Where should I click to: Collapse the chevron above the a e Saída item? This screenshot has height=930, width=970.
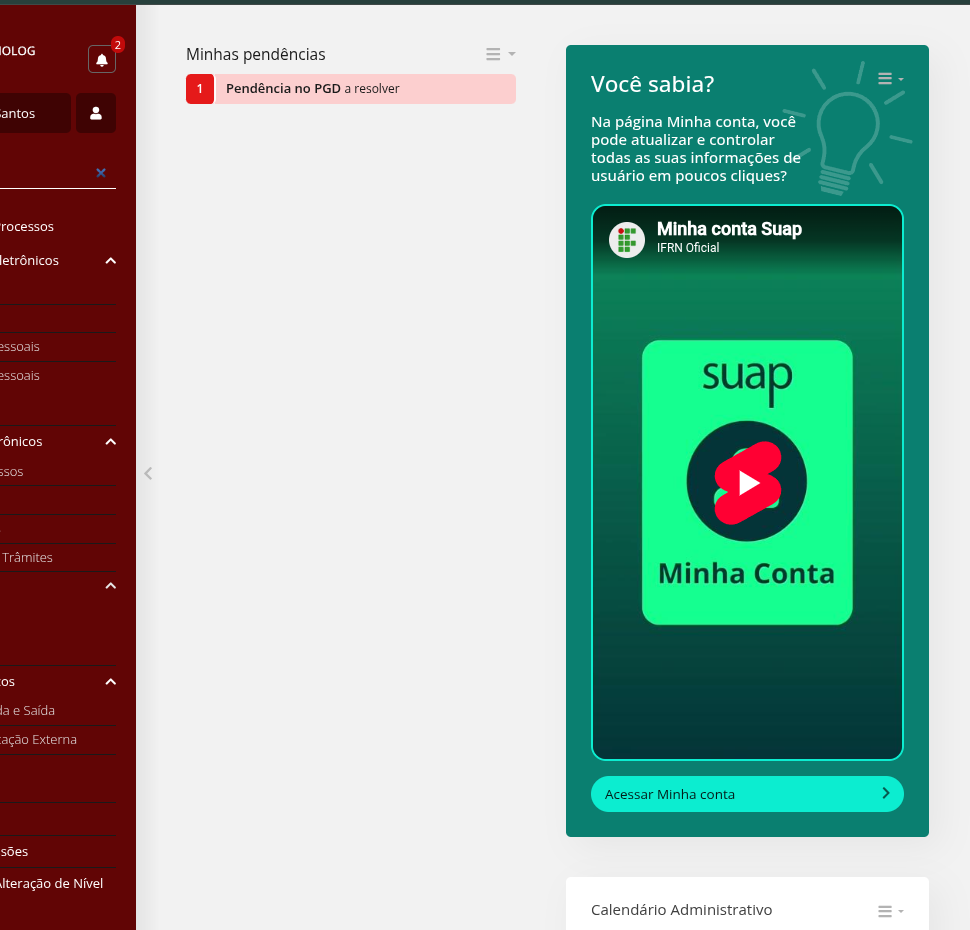111,681
